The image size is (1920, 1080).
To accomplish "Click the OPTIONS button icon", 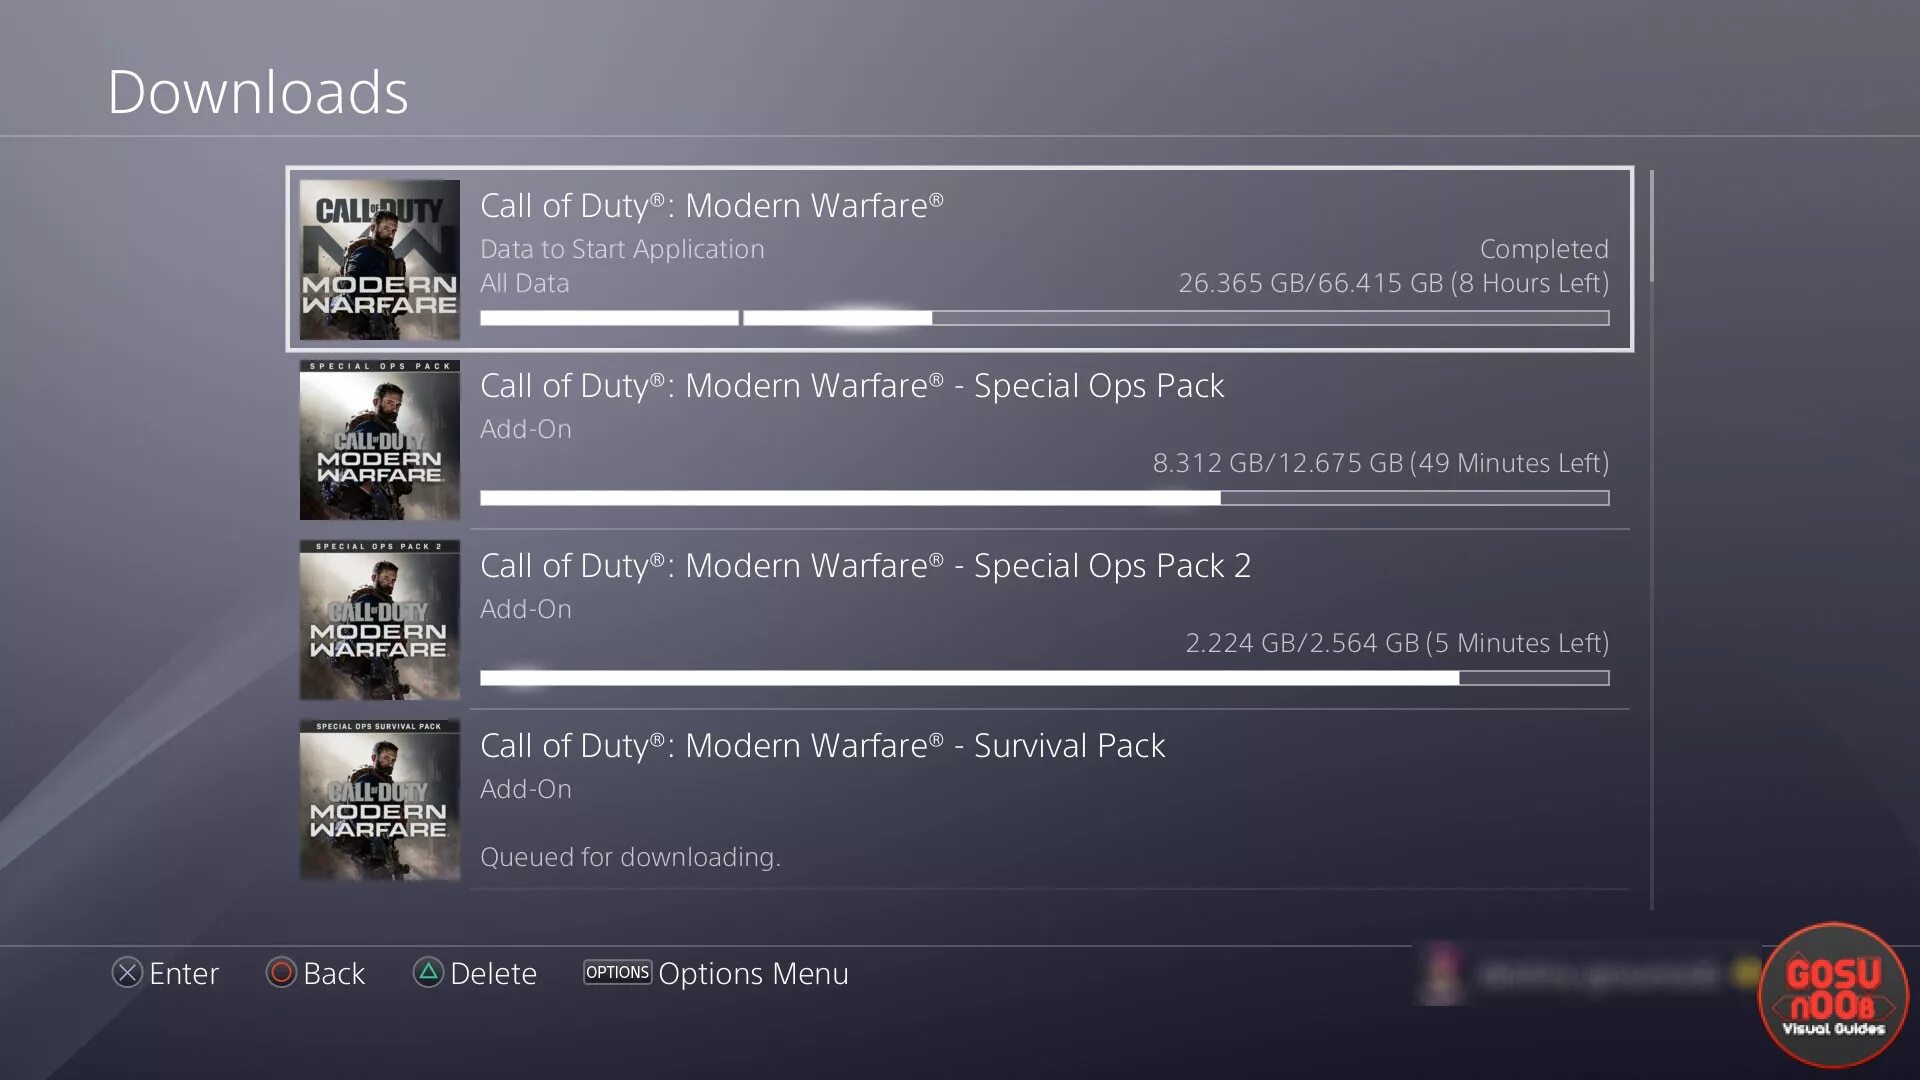I will coord(617,972).
